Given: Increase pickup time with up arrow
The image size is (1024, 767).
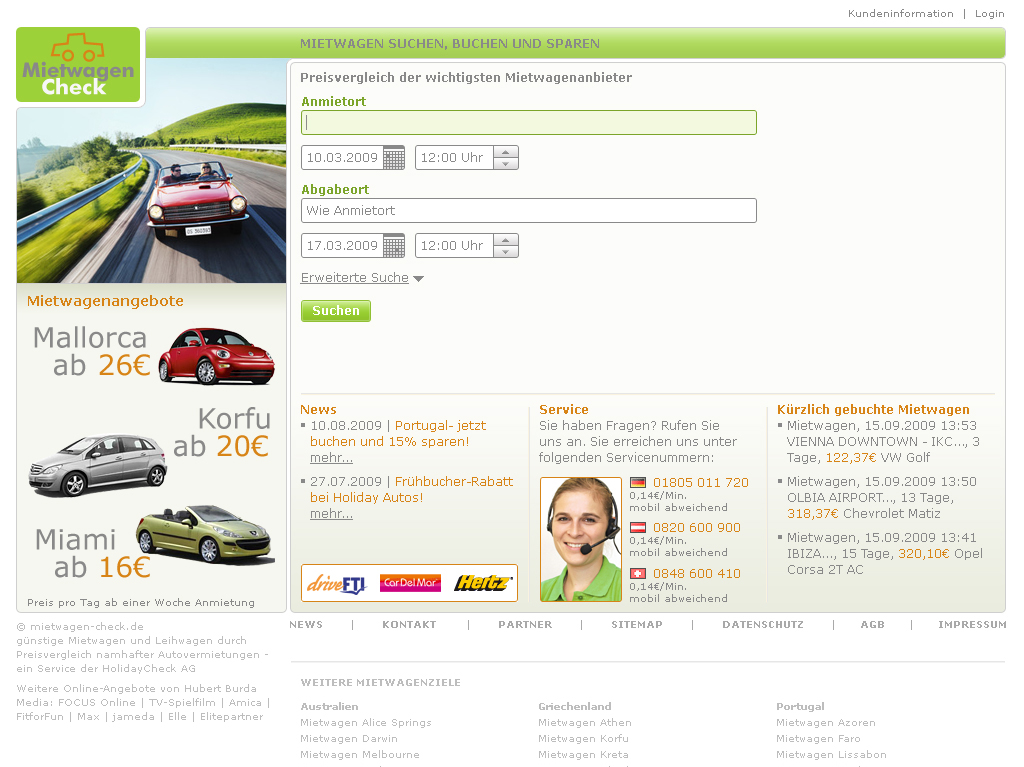Looking at the screenshot, I should (x=505, y=152).
